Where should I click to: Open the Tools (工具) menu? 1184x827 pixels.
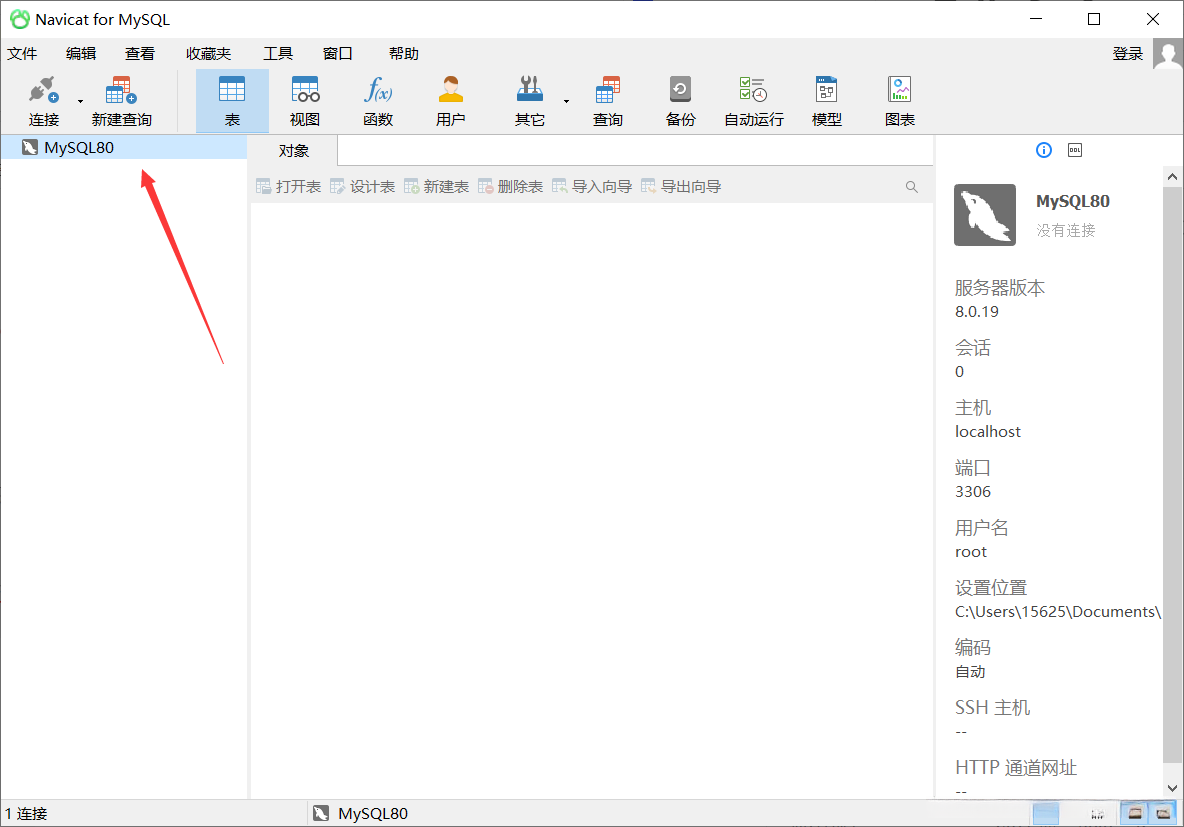click(x=278, y=54)
